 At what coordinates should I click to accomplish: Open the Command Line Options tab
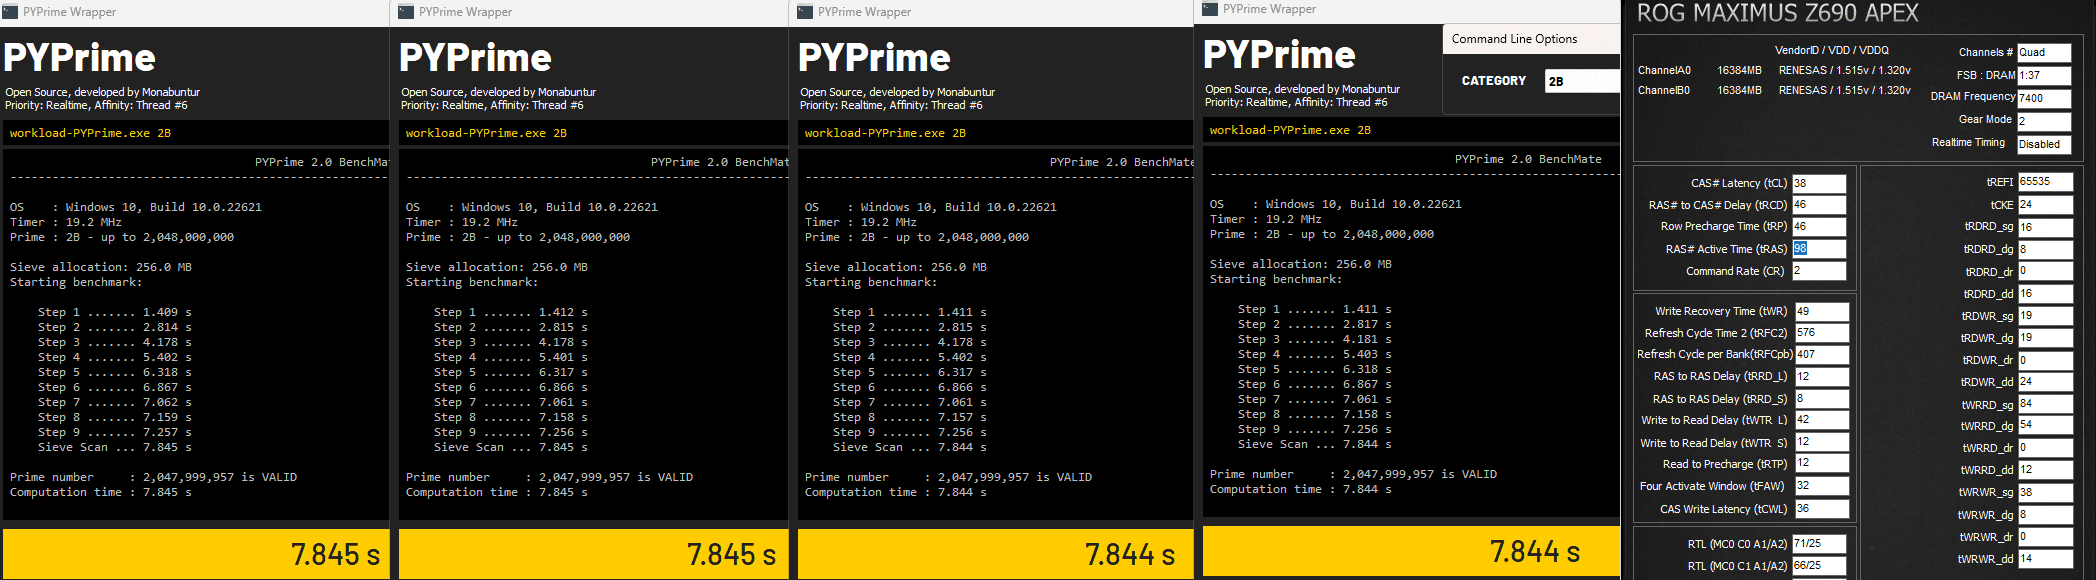point(1514,39)
